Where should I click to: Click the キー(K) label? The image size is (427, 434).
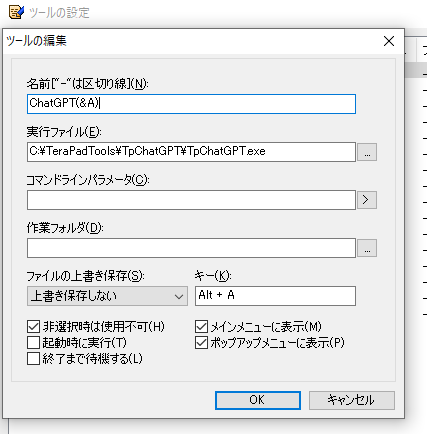(x=213, y=276)
